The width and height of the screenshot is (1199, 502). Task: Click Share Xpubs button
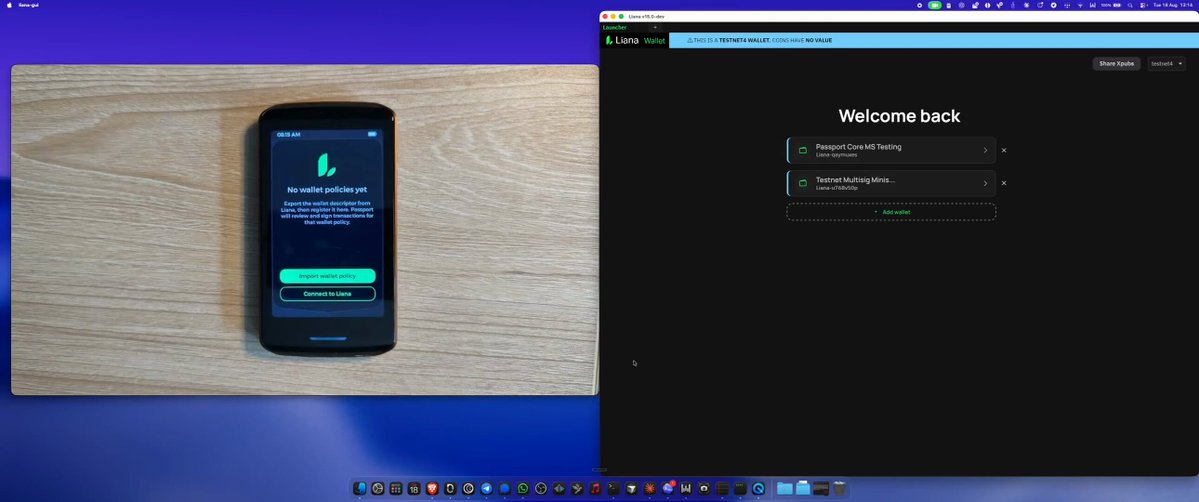click(x=1116, y=64)
